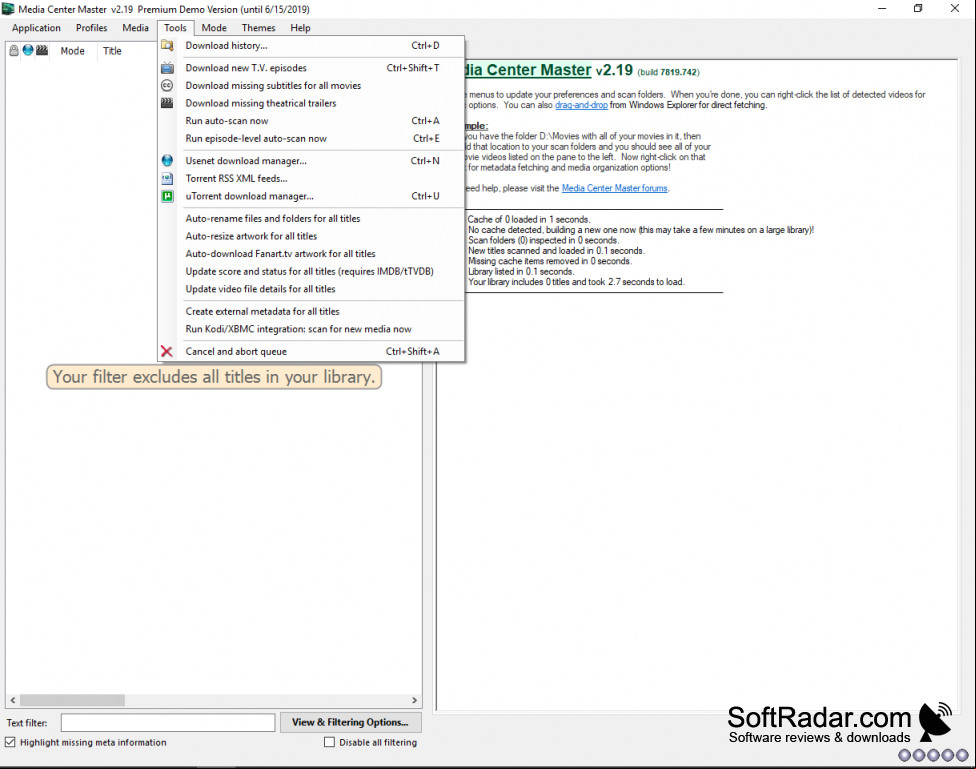The image size is (976, 769).
Task: Click the globe icon beside Usenet download manager
Action: coord(167,161)
